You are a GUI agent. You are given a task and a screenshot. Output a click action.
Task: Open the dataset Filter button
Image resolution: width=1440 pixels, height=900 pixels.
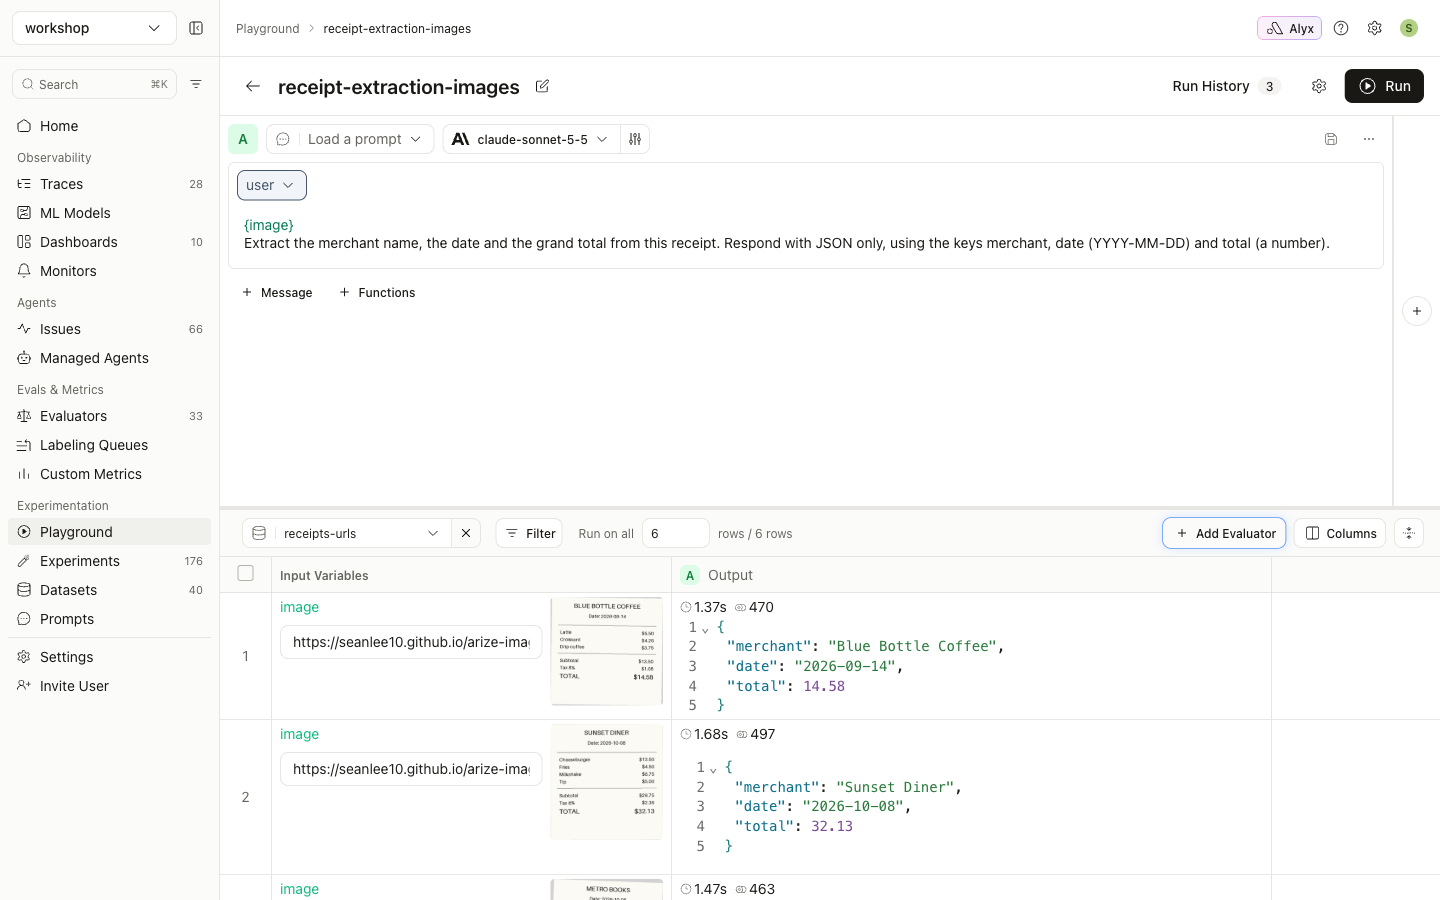[x=529, y=533]
